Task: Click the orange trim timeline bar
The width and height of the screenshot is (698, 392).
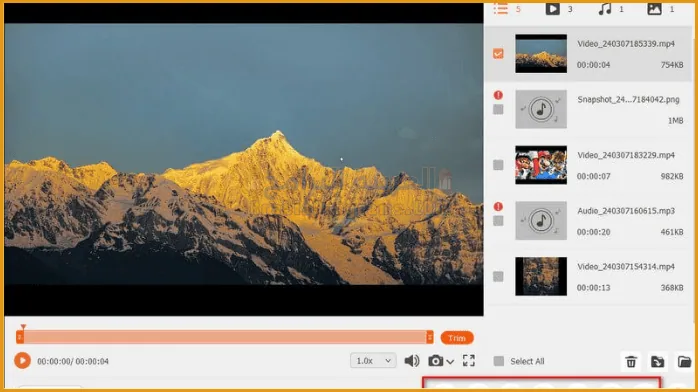Action: [225, 337]
